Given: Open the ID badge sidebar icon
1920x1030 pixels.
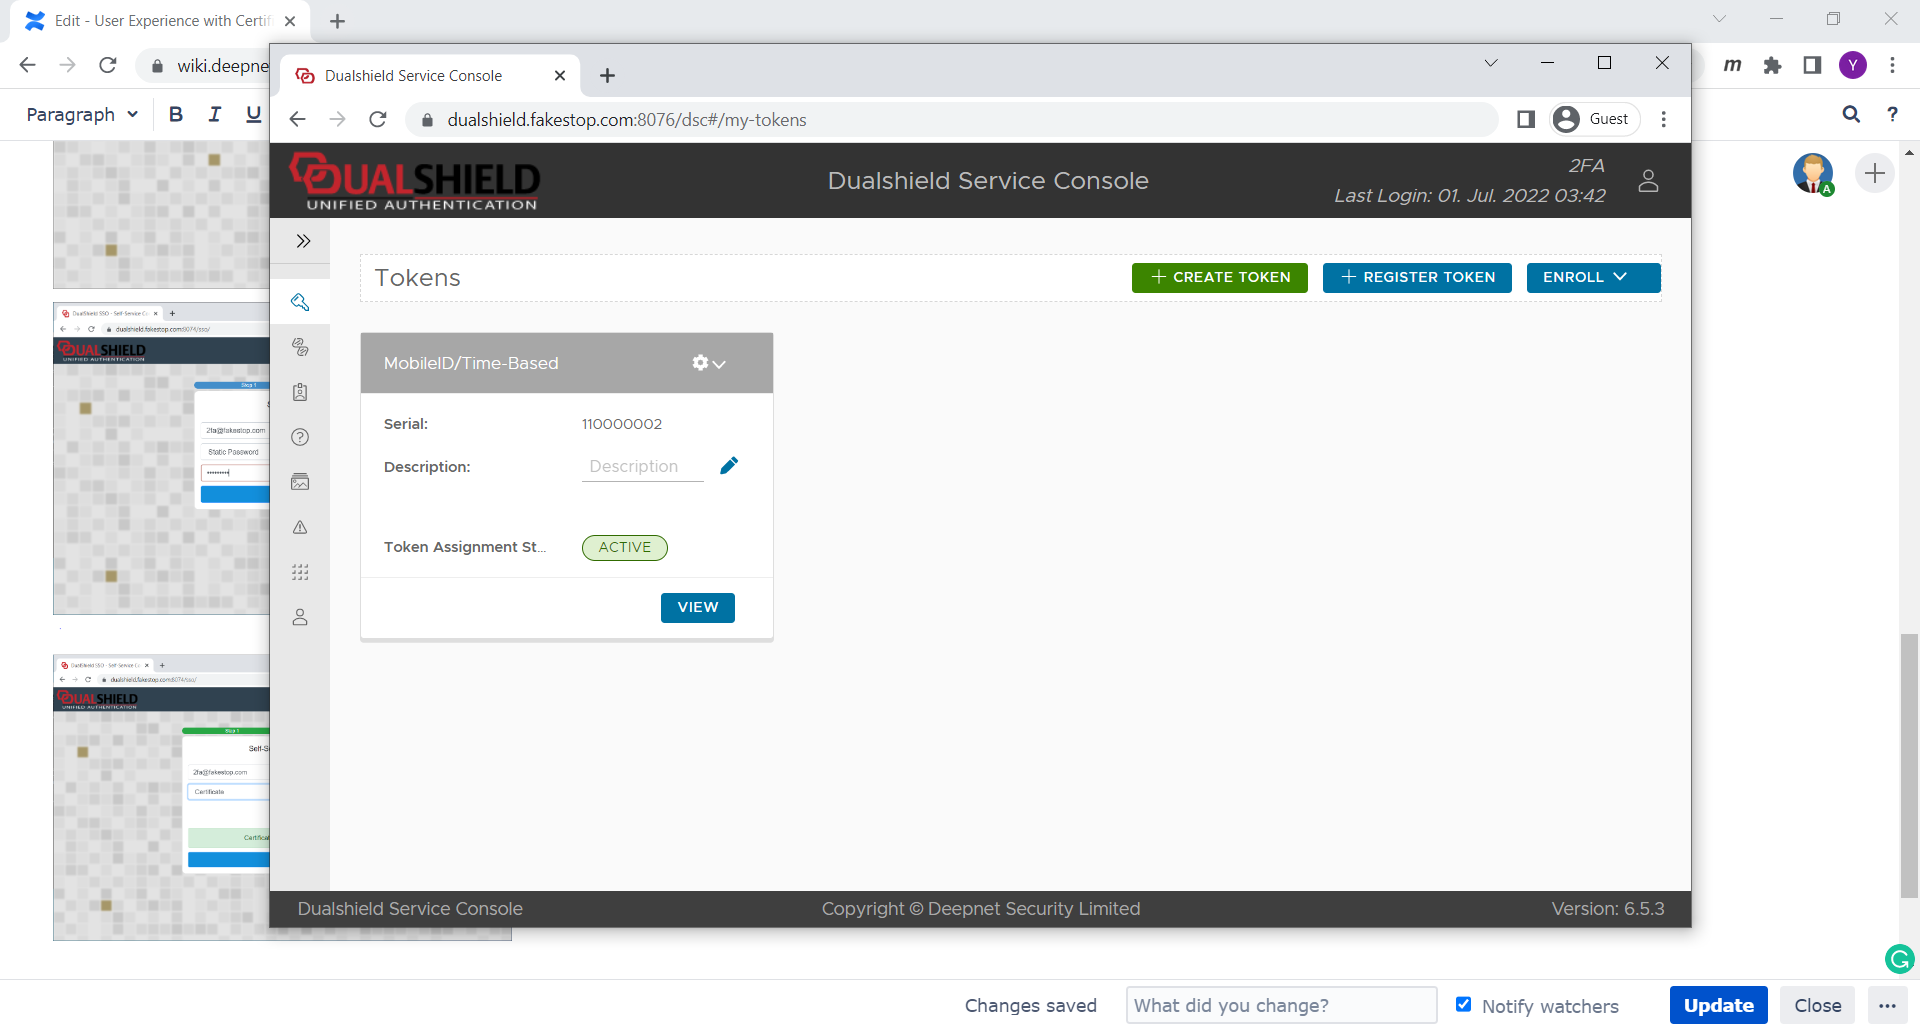Looking at the screenshot, I should tap(300, 392).
